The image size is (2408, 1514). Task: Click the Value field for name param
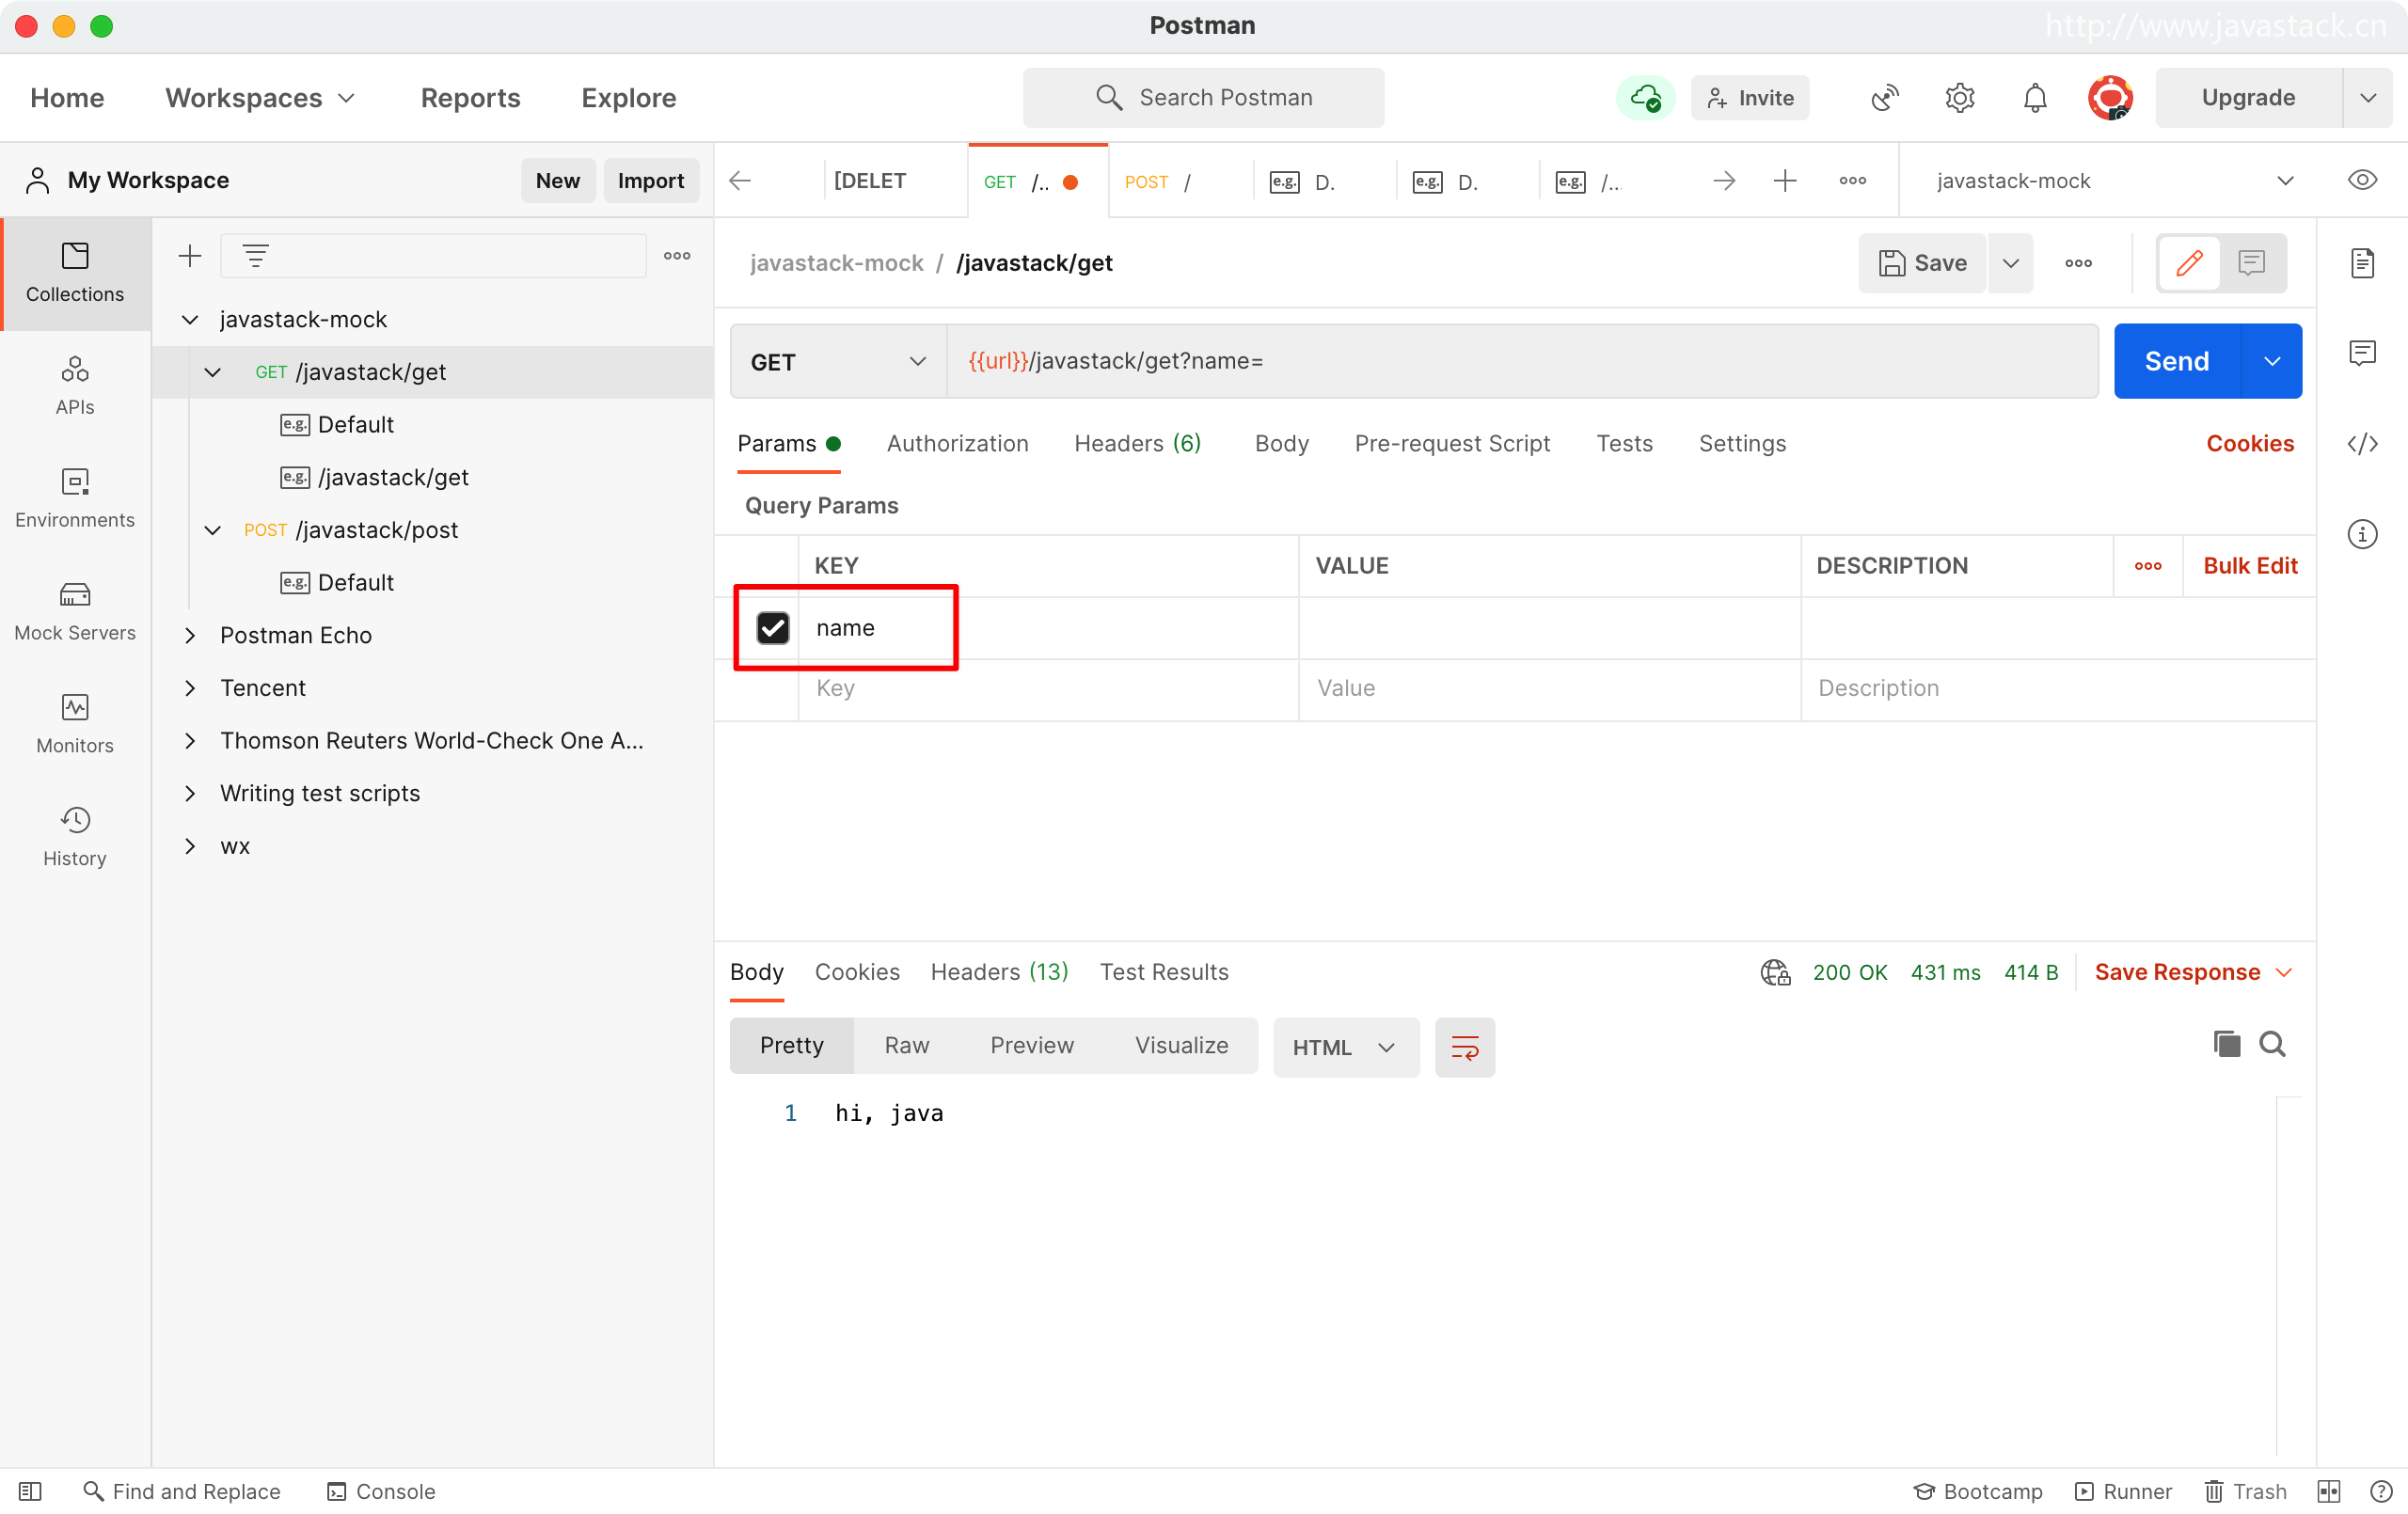[1548, 628]
